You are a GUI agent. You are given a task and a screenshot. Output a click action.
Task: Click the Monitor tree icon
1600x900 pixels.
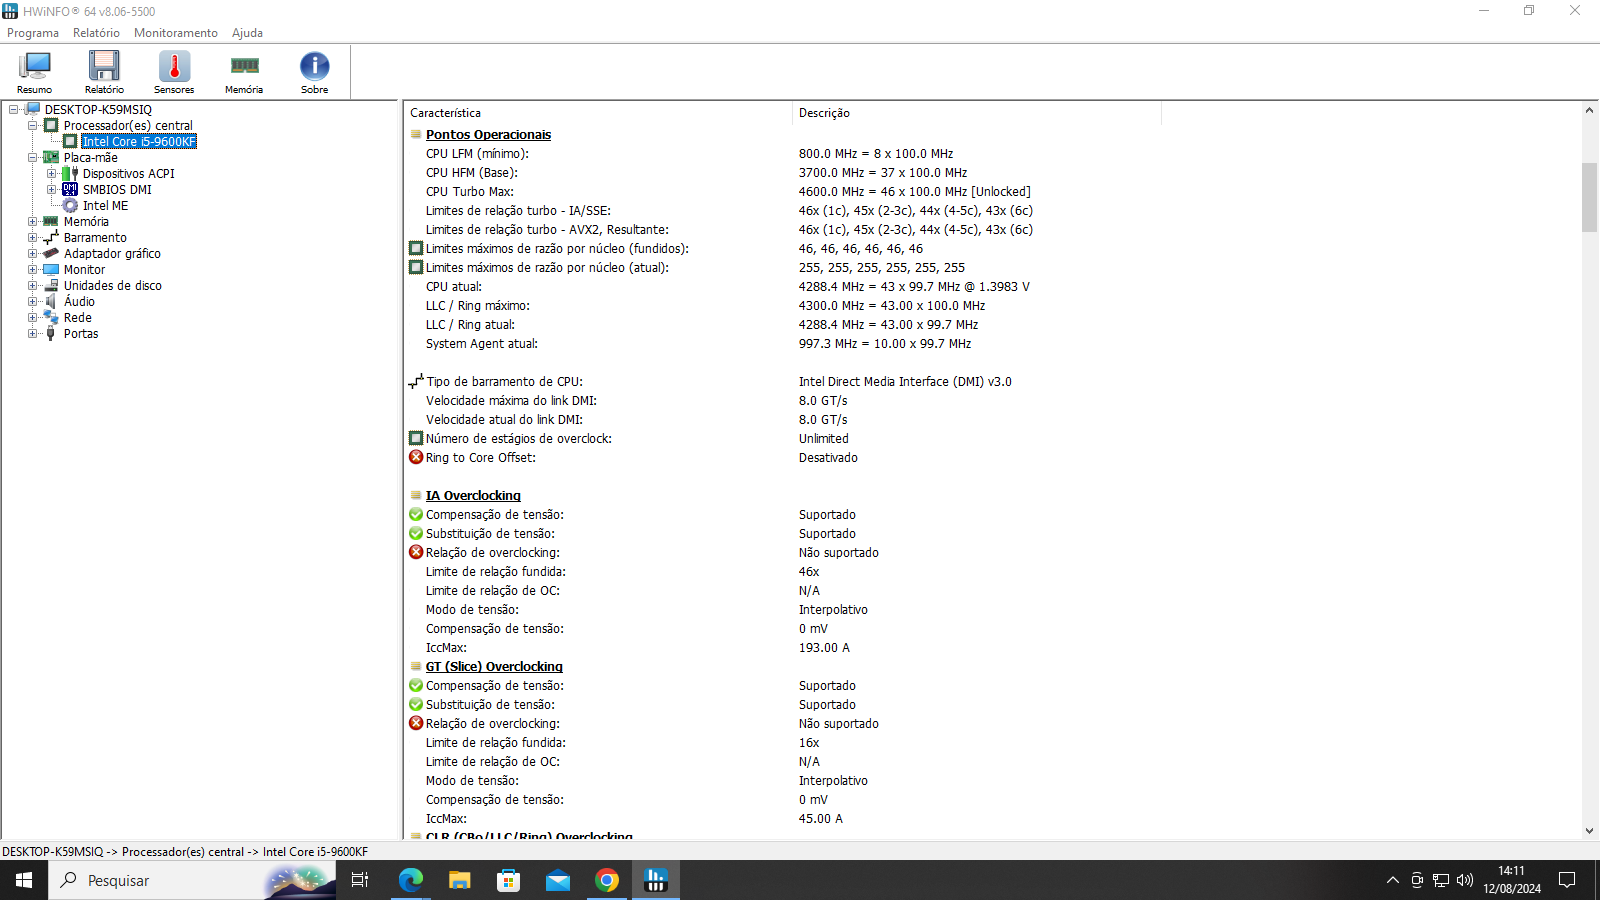coord(51,270)
